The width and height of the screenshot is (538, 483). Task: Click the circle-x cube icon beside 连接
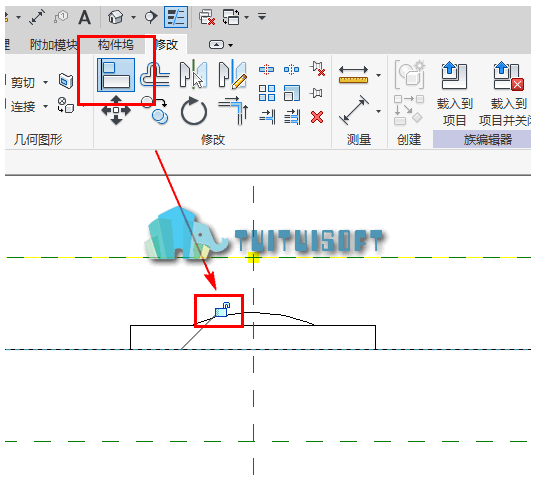(66, 105)
